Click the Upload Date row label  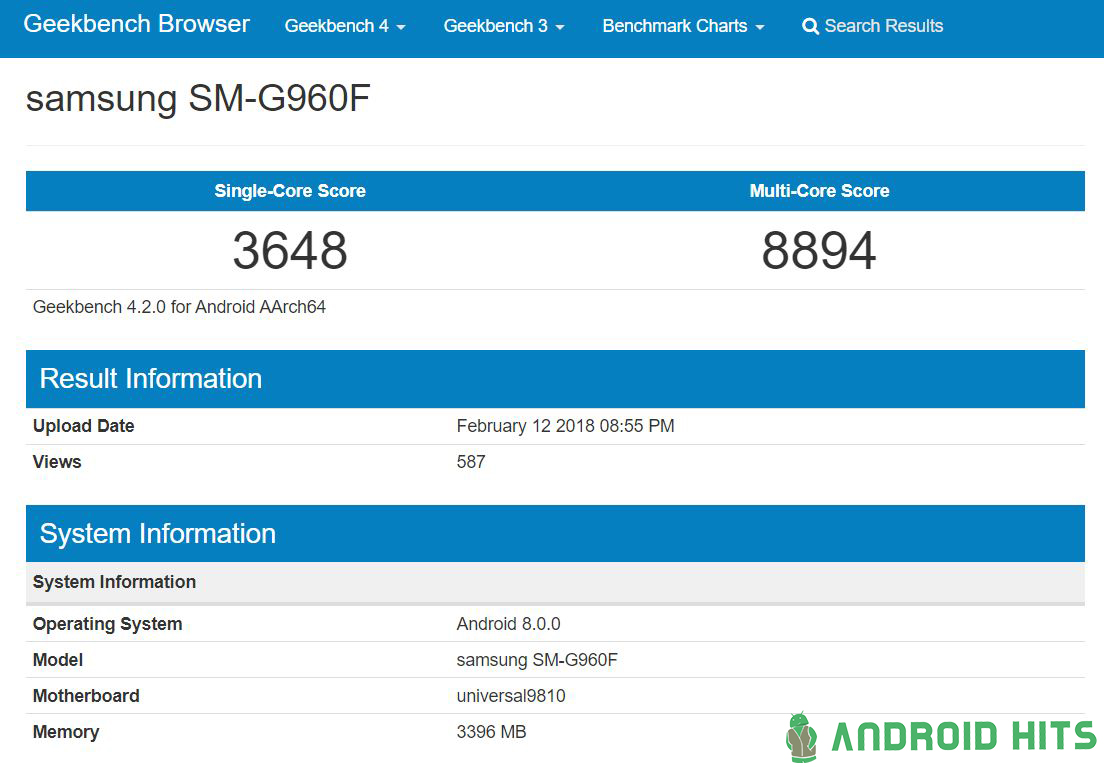(84, 426)
